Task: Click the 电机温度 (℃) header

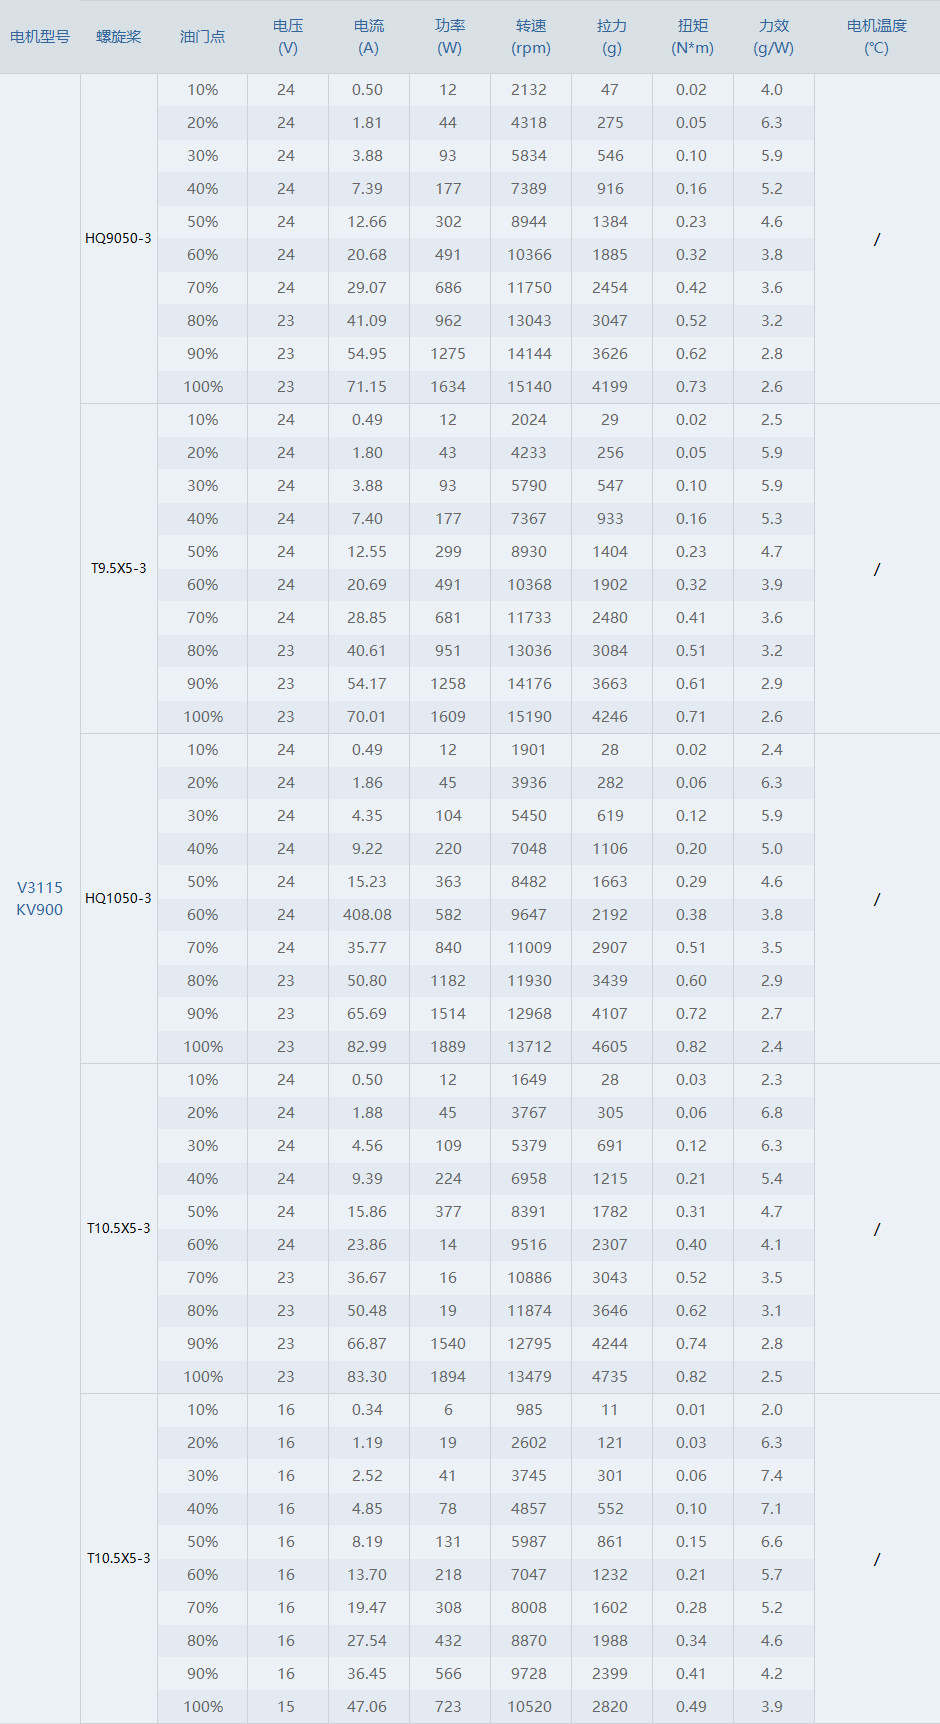Action: coord(877,37)
